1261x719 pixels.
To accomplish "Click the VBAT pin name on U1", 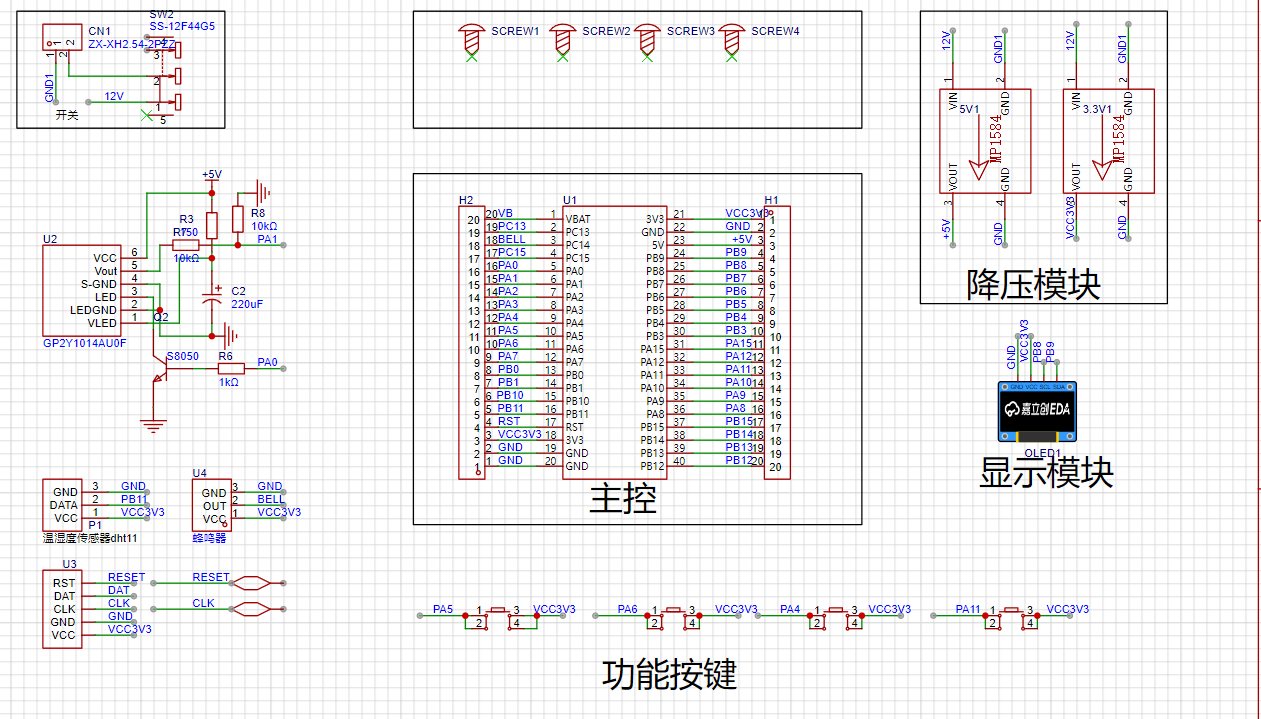I will (x=578, y=219).
